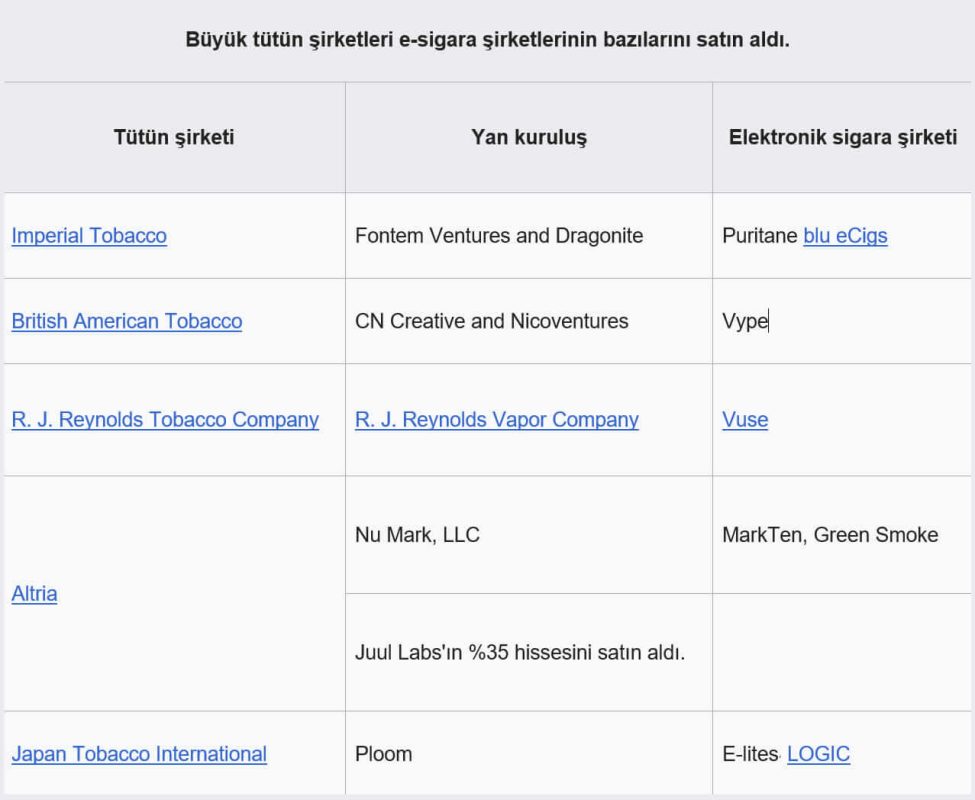Click the 'Yan kuruluş' column header

529,137
